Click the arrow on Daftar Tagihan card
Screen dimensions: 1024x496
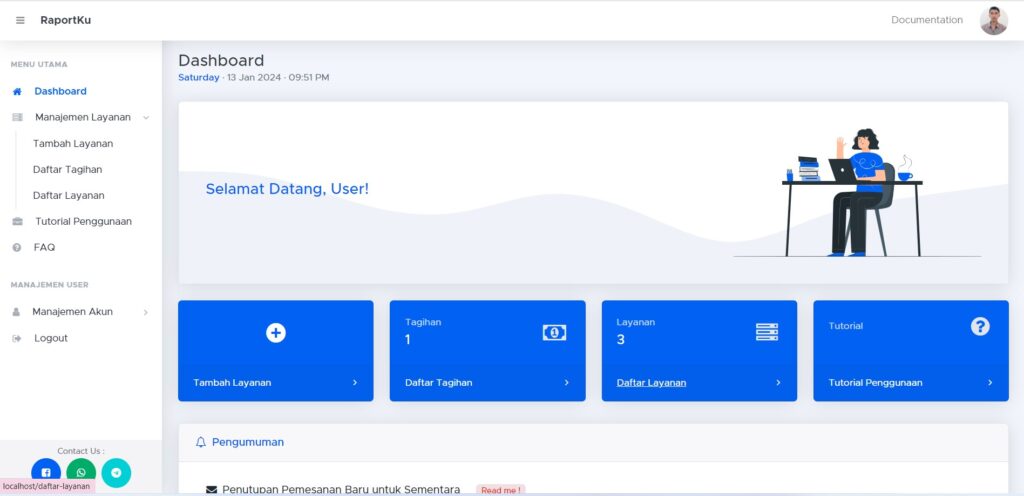[566, 383]
